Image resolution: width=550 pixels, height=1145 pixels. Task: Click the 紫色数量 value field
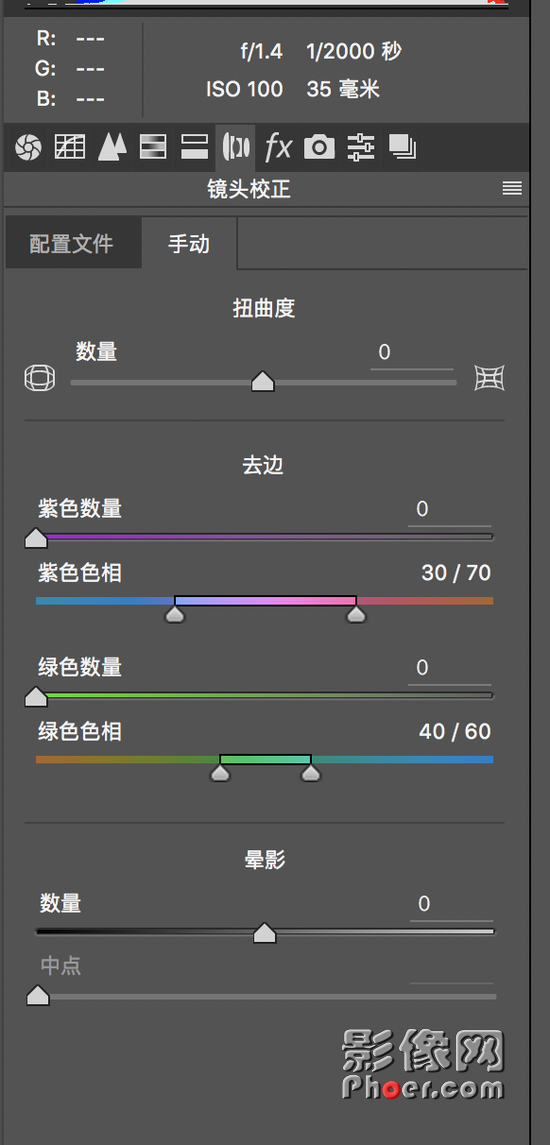[x=449, y=510]
